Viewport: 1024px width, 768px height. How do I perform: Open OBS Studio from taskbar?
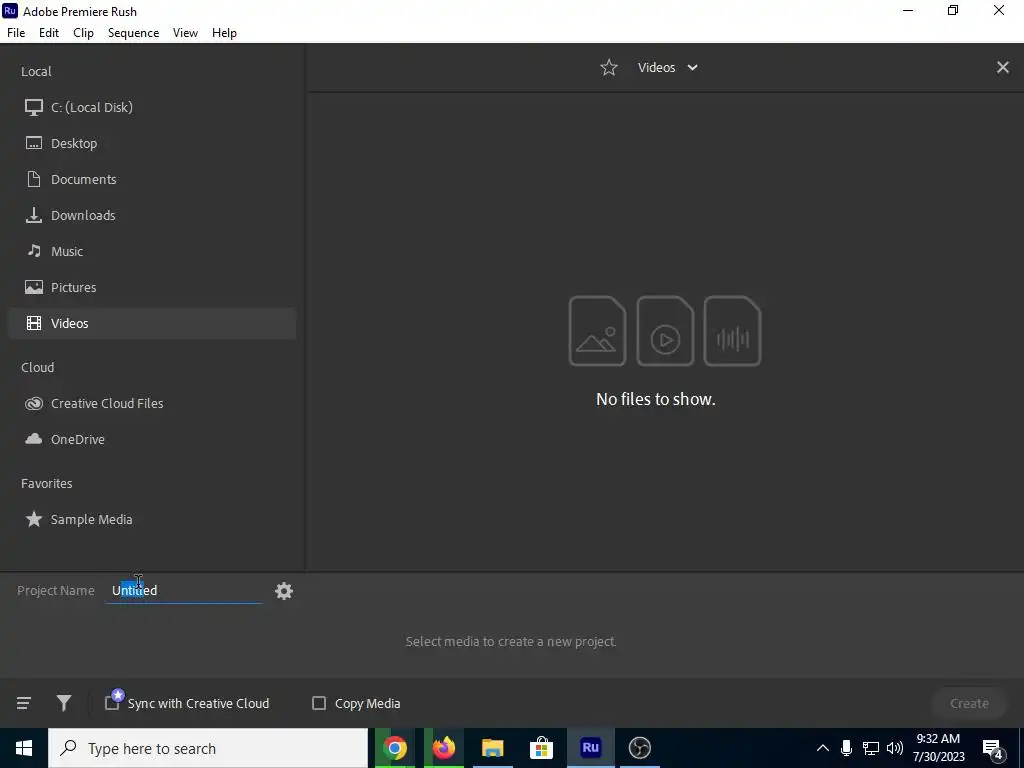[x=639, y=748]
